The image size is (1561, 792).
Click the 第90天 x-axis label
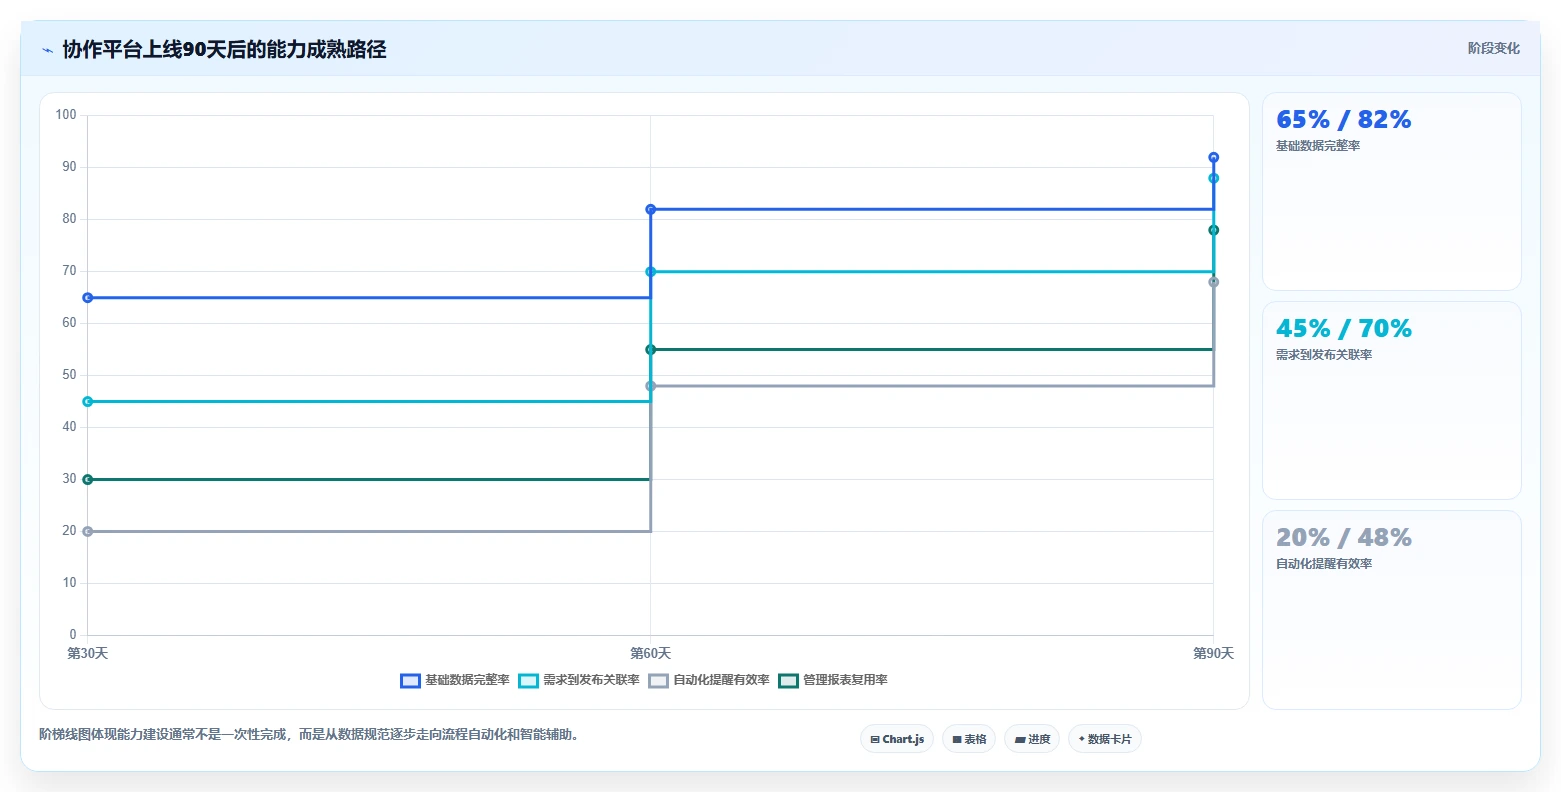tap(1214, 654)
